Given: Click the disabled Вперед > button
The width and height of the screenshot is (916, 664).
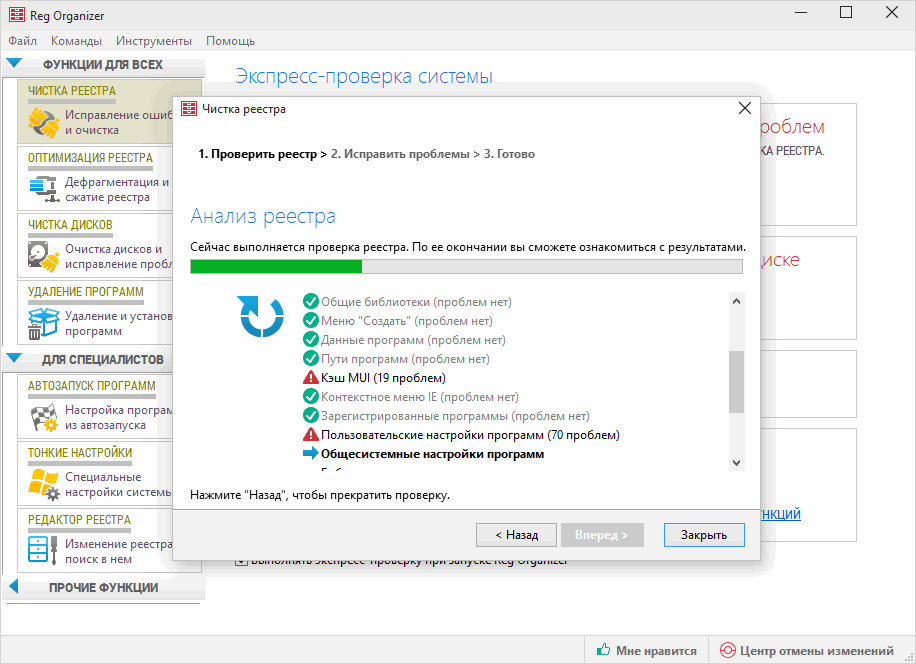Looking at the screenshot, I should coord(602,535).
